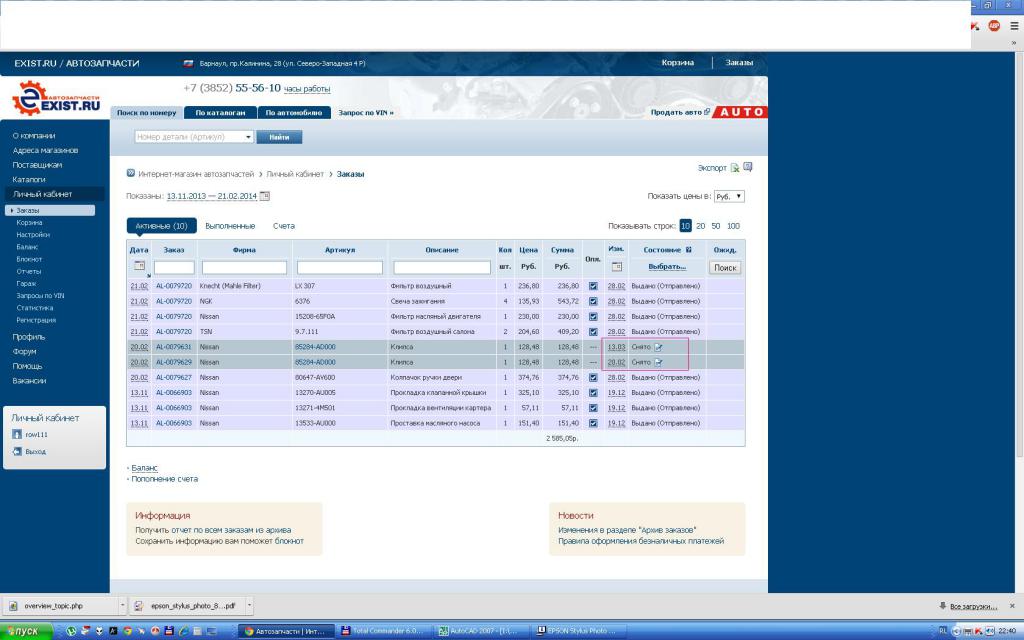Toggle paid checkbox for the NGK 6376 row
This screenshot has height=640, width=1024.
[x=593, y=302]
